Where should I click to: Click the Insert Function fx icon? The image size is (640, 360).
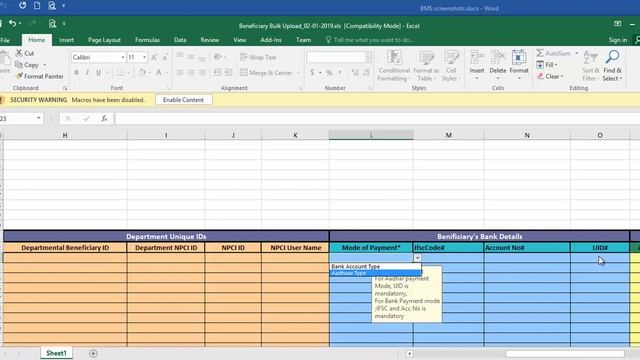pos(104,118)
